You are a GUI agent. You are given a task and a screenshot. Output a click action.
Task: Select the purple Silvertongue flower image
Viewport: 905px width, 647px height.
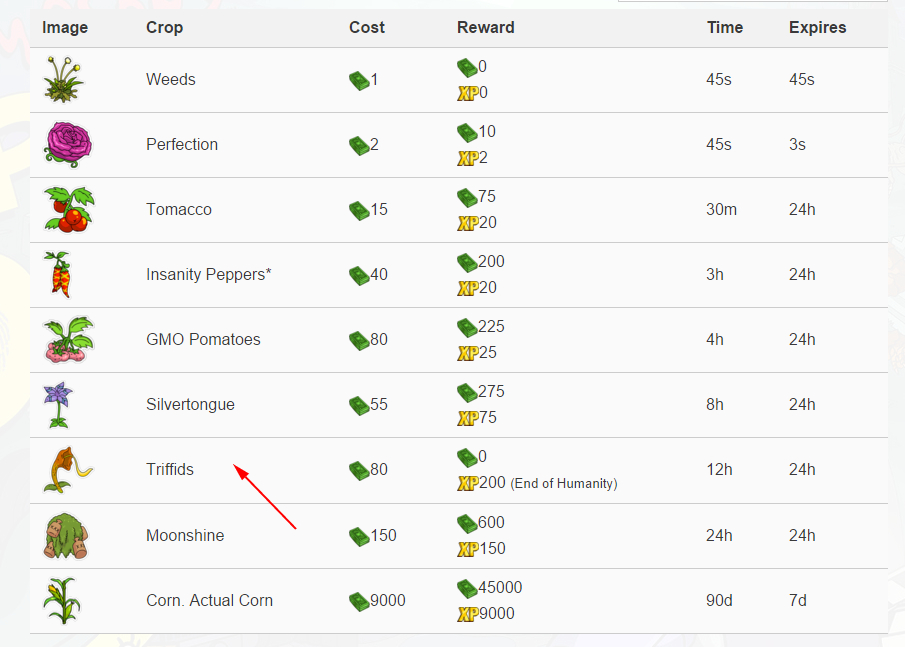pyautogui.click(x=59, y=405)
